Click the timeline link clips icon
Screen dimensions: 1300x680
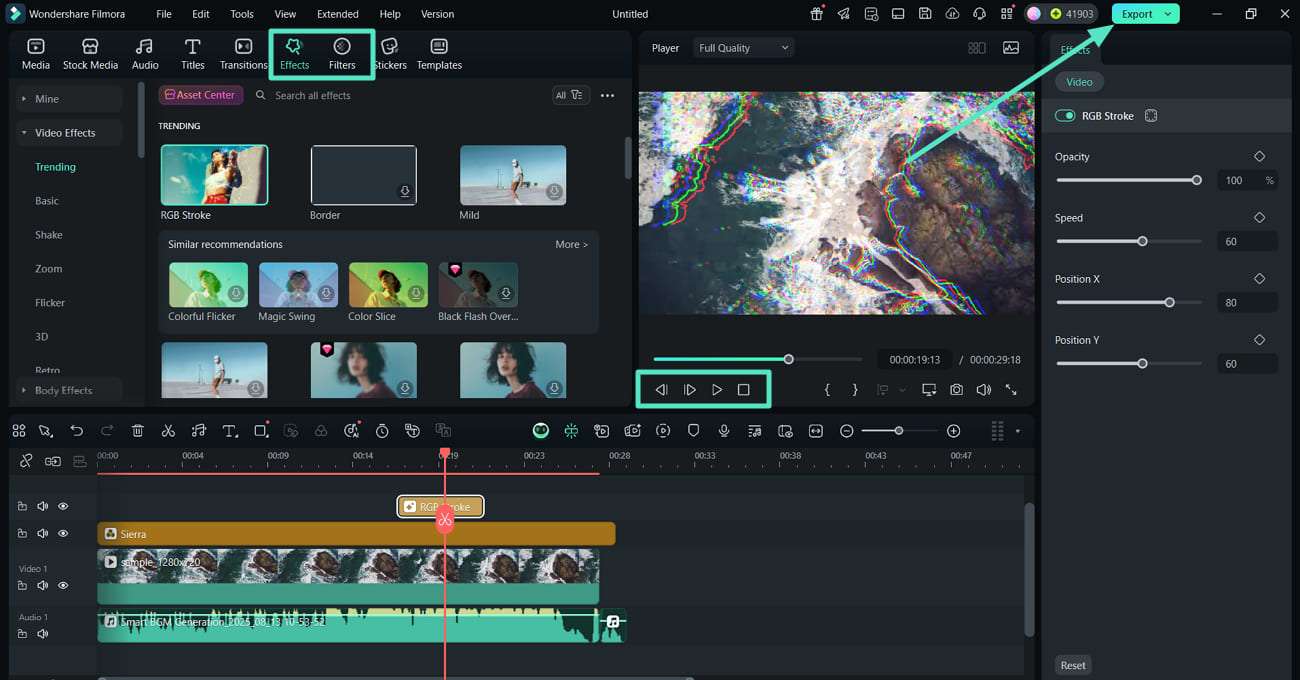coord(26,461)
